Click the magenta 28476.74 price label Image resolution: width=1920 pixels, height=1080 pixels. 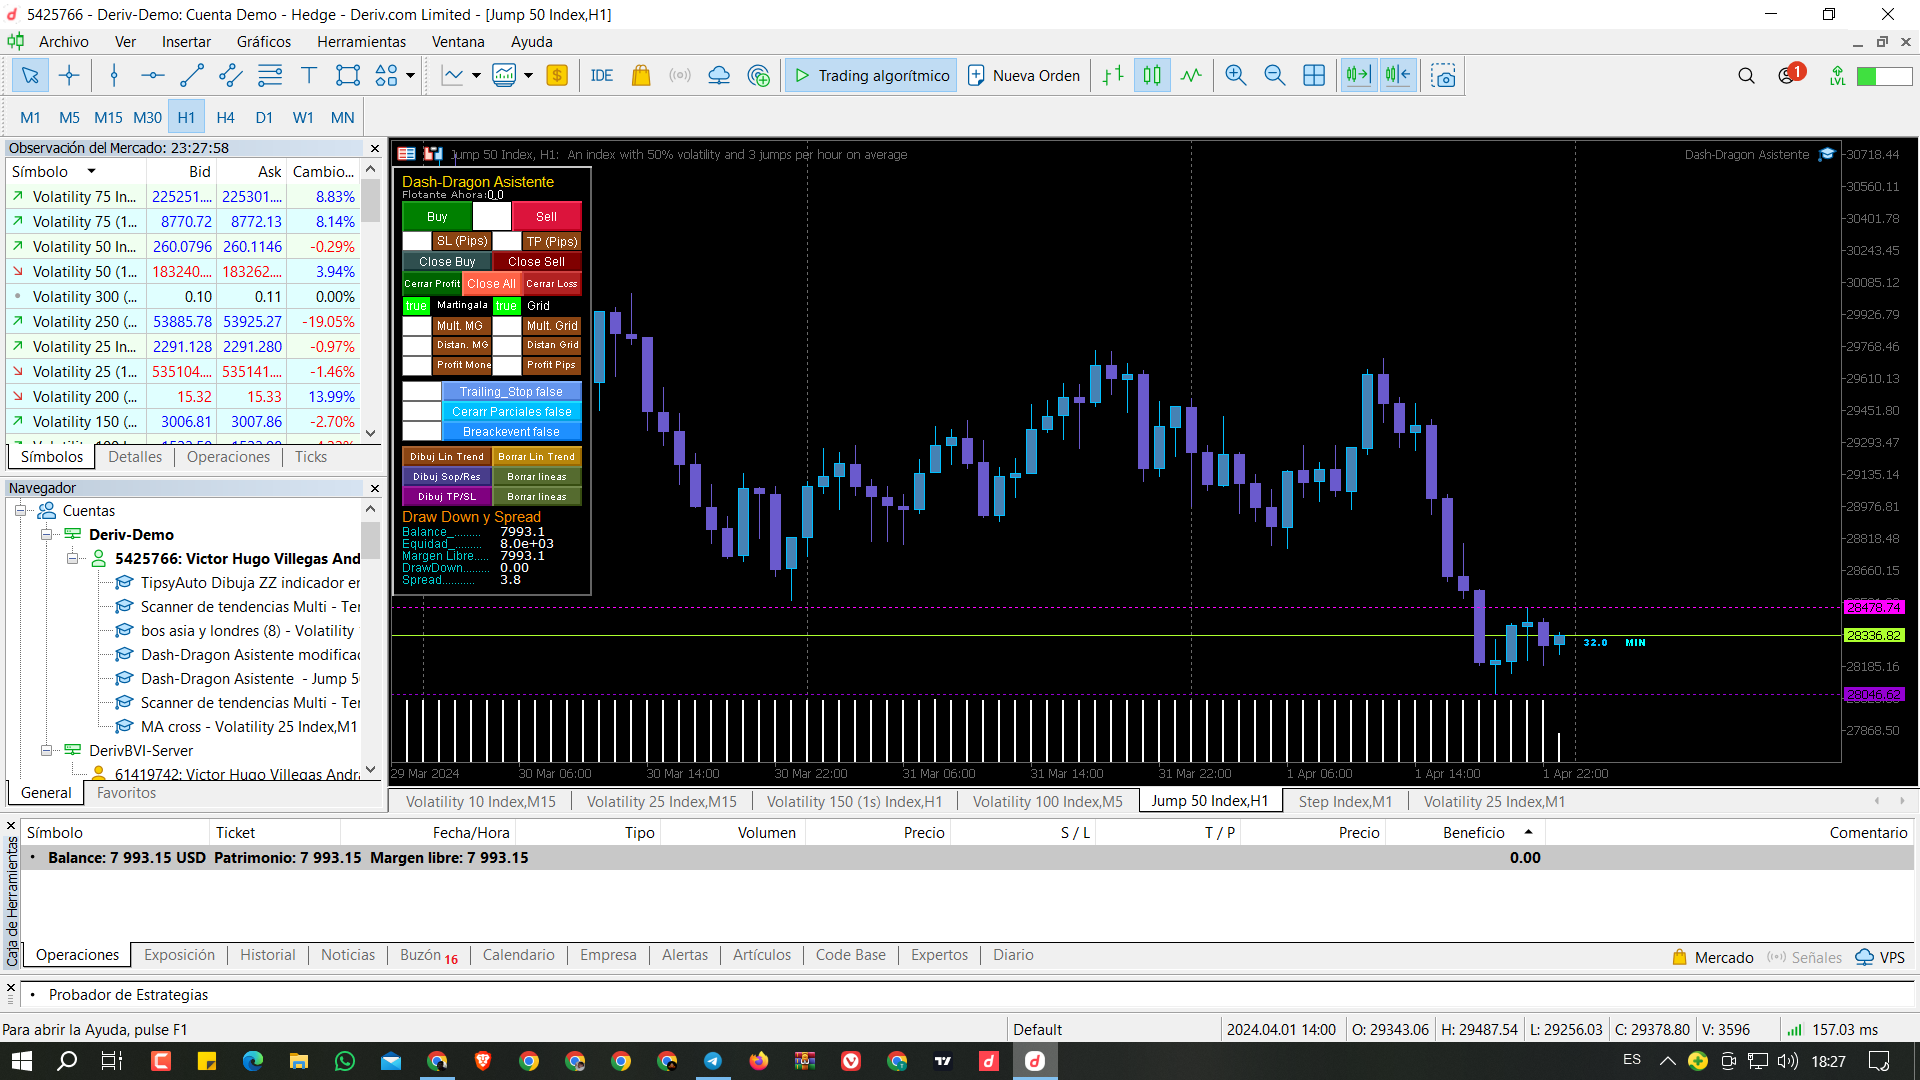click(x=1873, y=607)
